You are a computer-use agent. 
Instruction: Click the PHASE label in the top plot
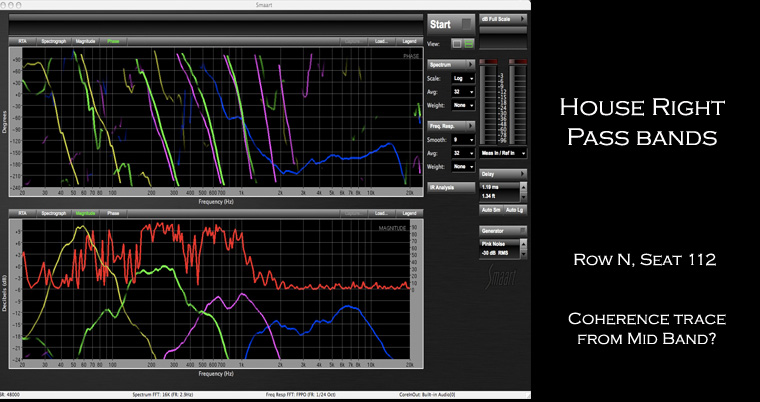point(411,56)
